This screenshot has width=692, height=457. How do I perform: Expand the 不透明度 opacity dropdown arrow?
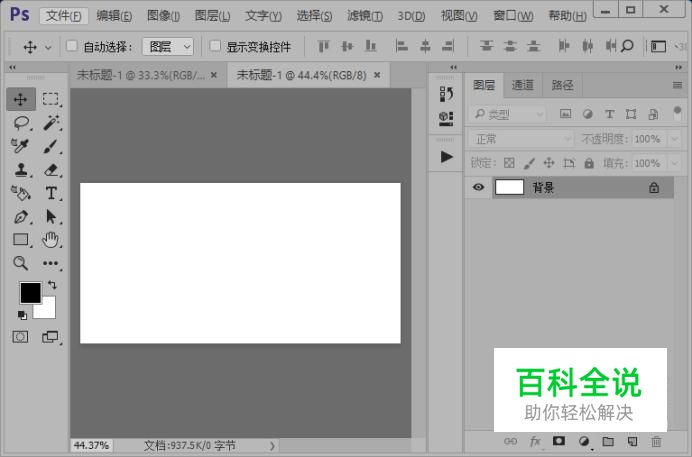coord(675,139)
